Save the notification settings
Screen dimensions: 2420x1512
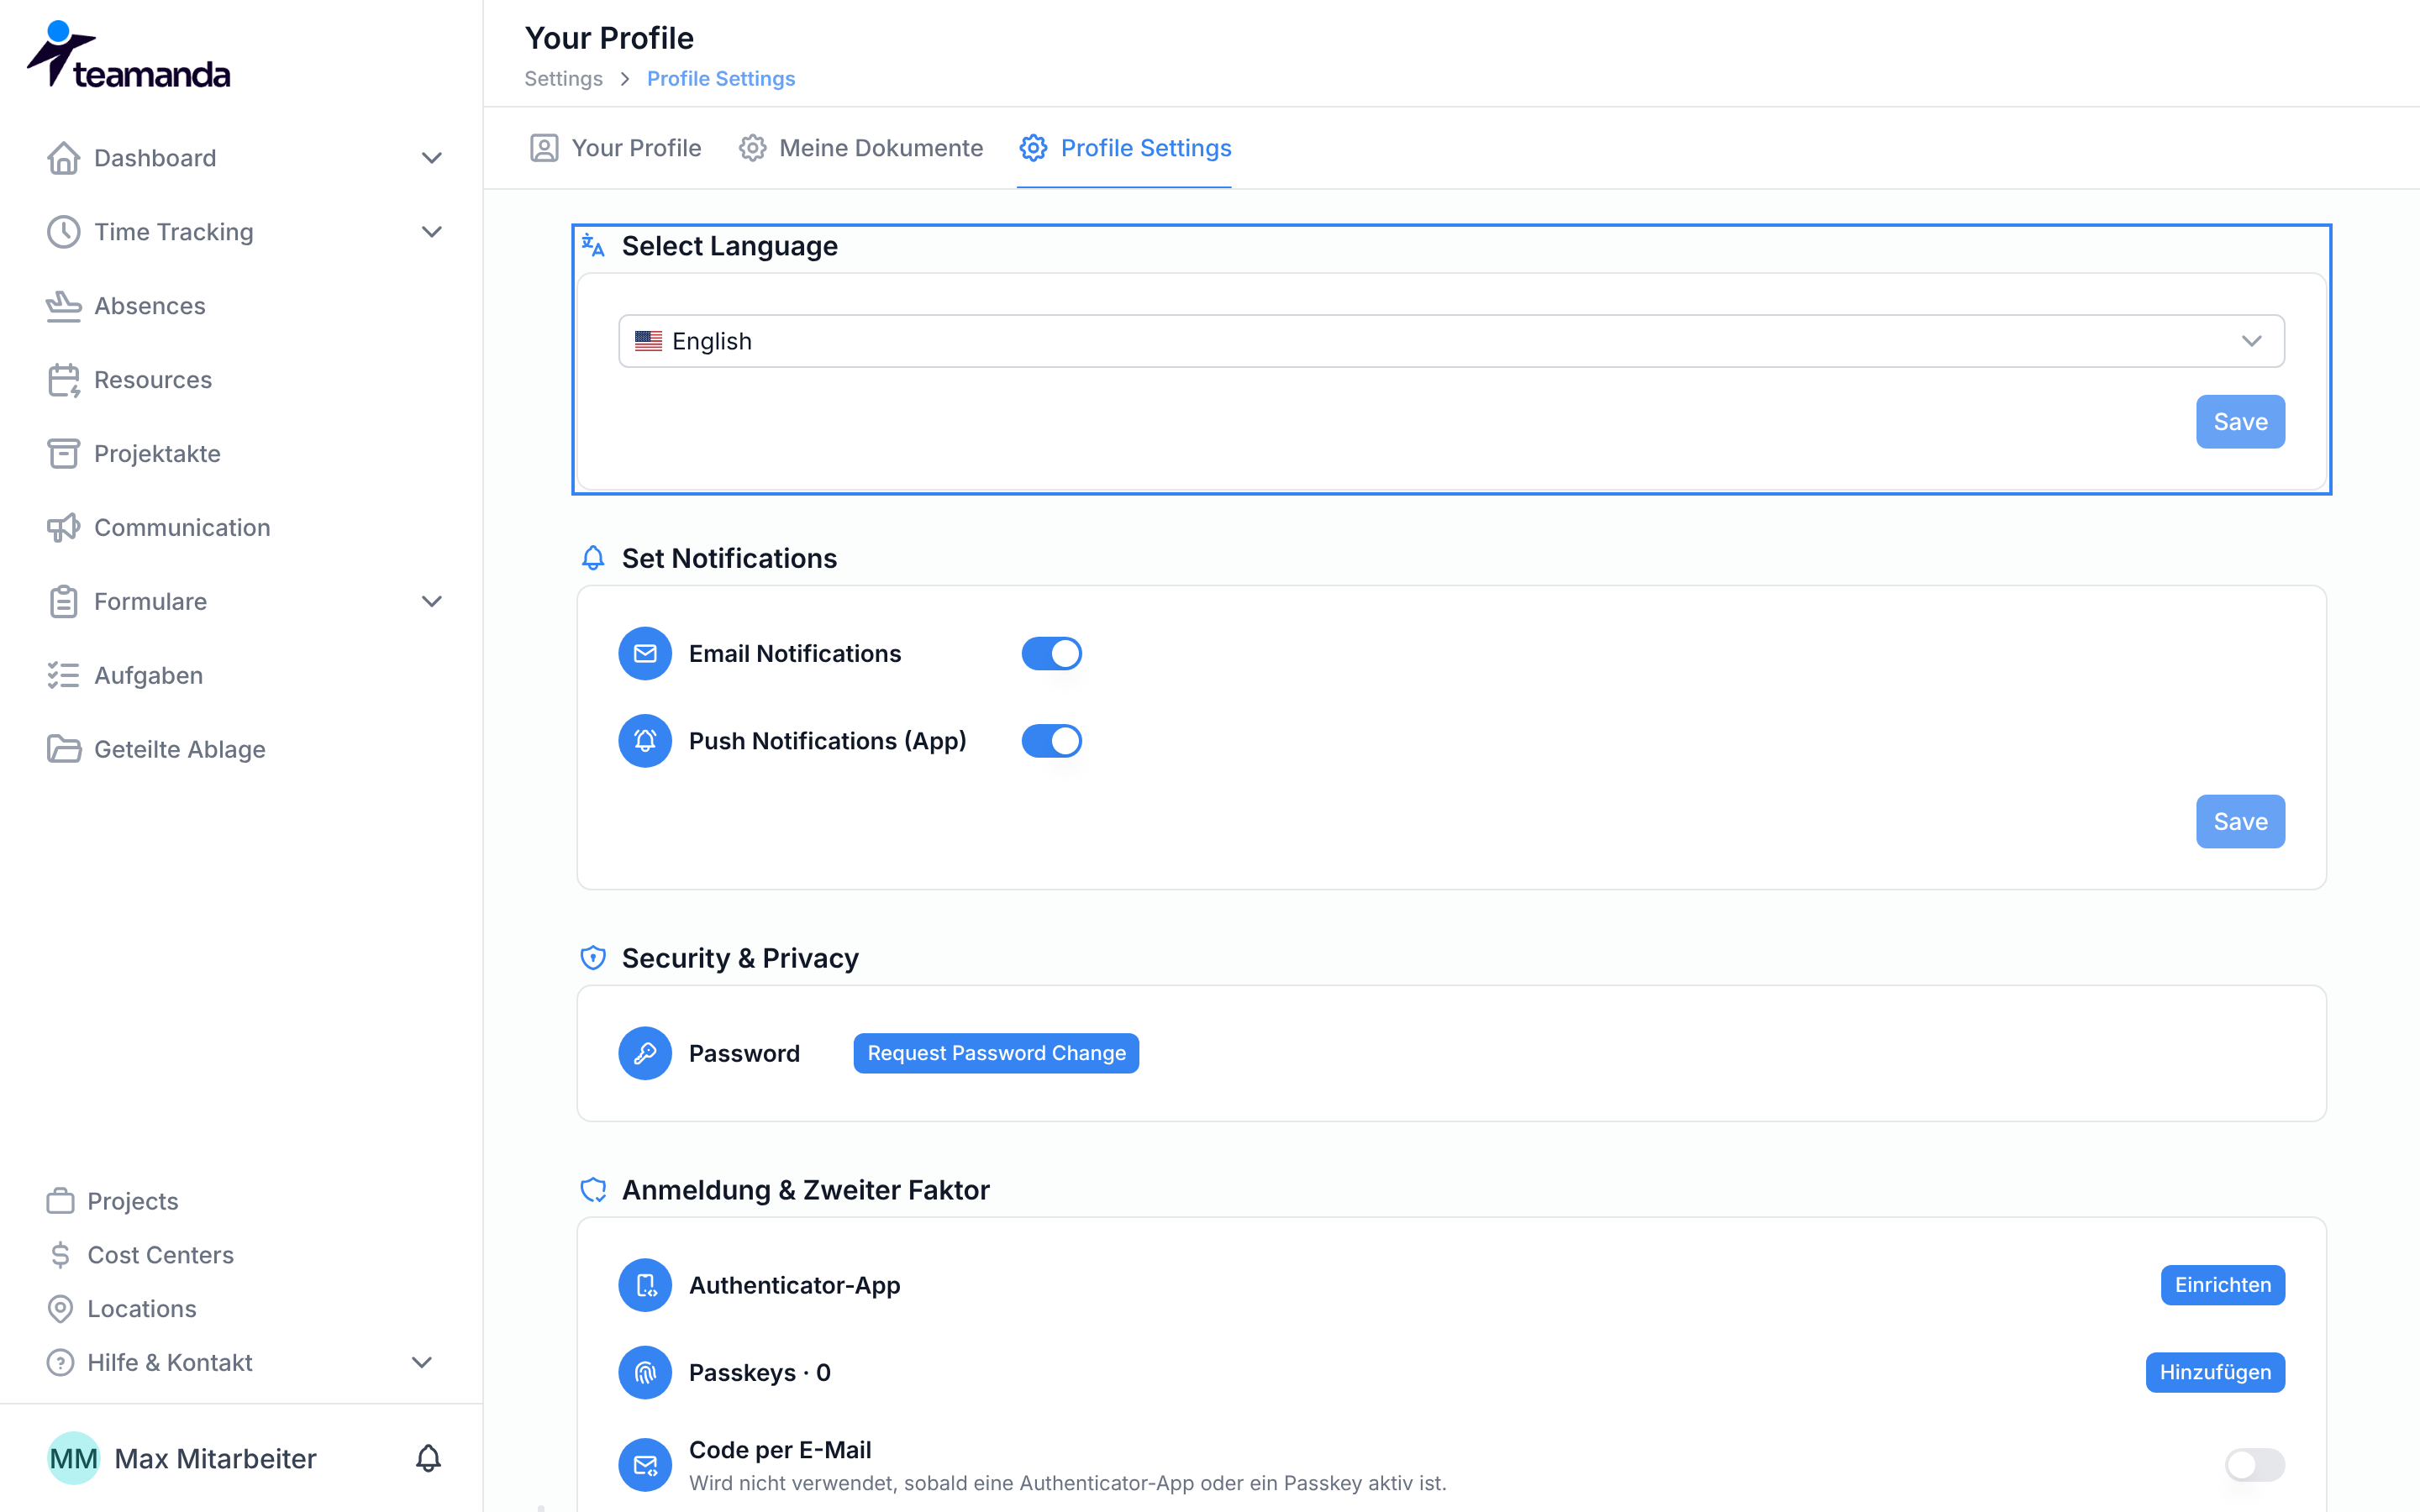pyautogui.click(x=2240, y=822)
